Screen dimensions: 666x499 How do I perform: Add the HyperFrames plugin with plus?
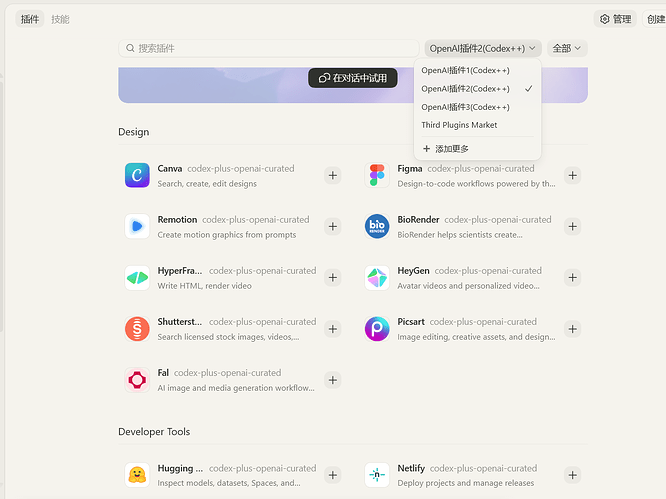pyautogui.click(x=333, y=278)
